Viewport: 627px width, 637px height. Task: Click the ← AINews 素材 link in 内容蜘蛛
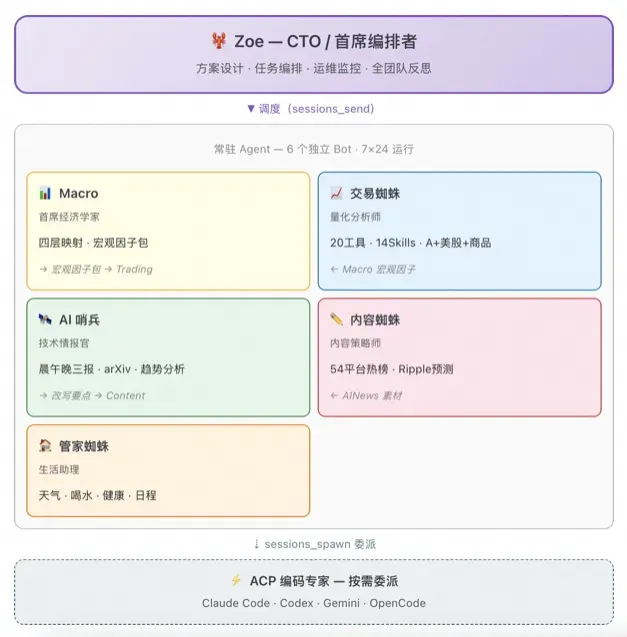coord(365,395)
